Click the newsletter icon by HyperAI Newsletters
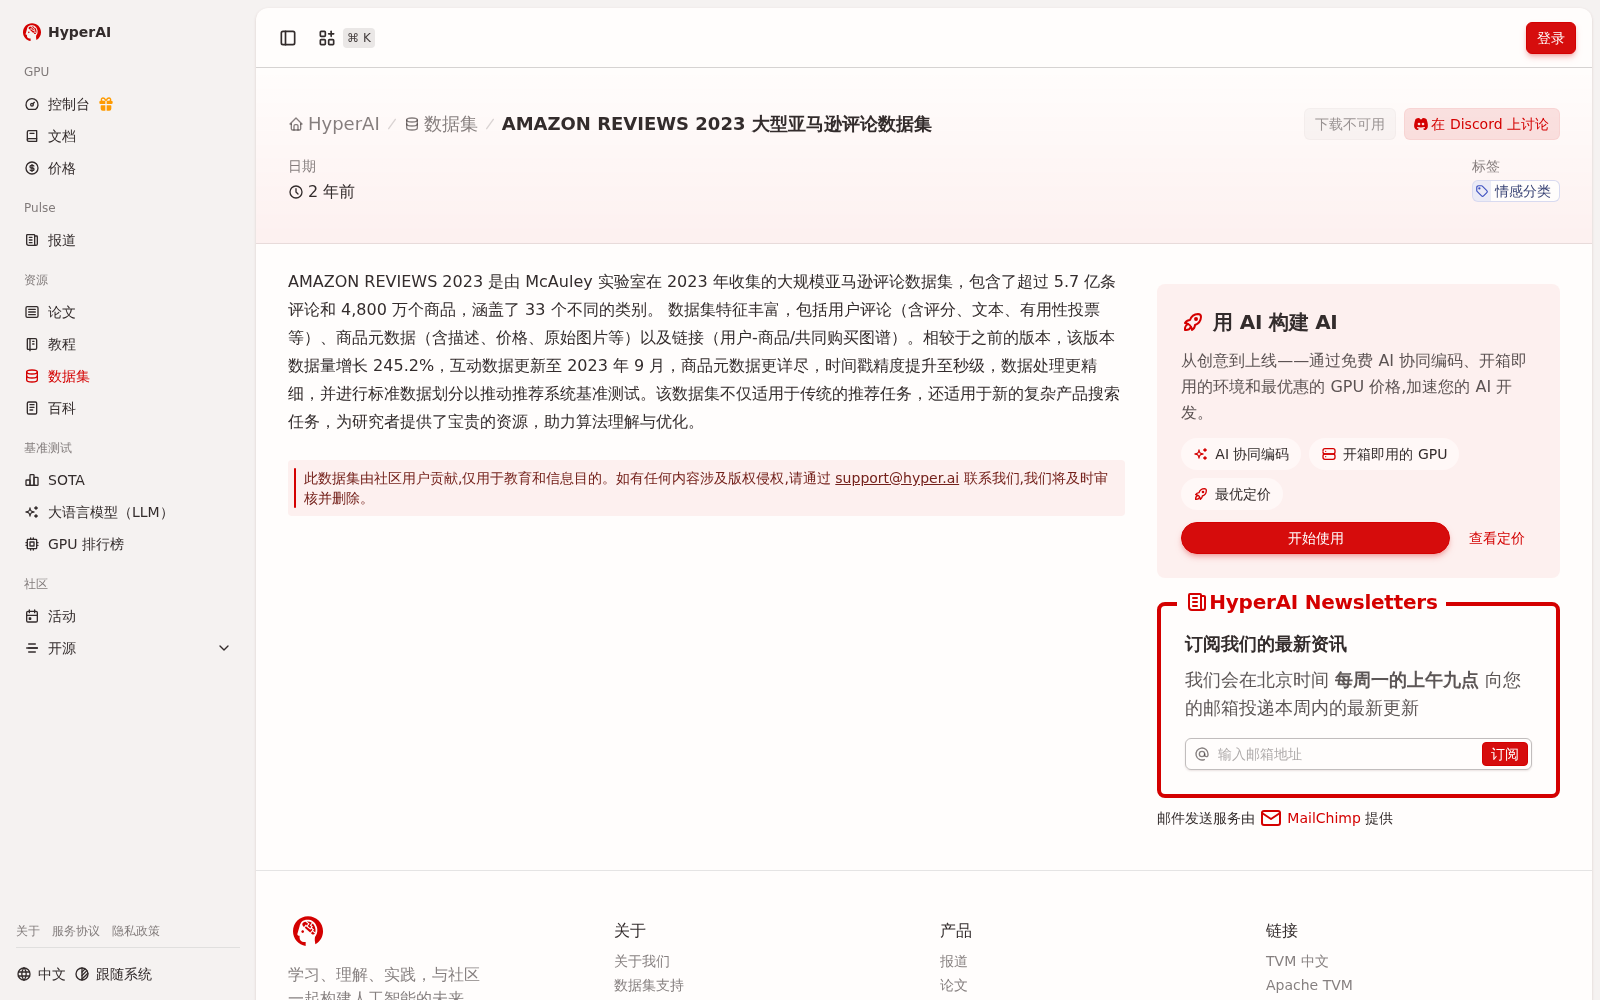Screen dimensions: 1600x1000 [x=1196, y=602]
